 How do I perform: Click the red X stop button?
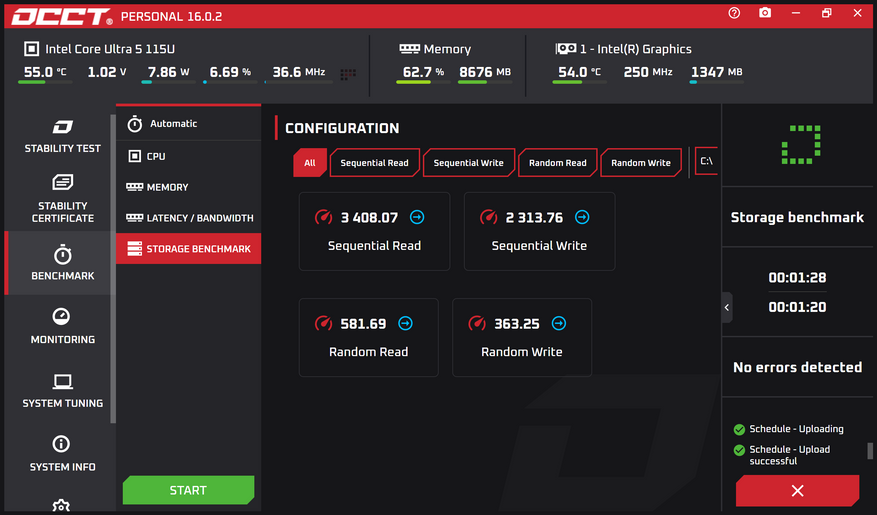coord(798,491)
